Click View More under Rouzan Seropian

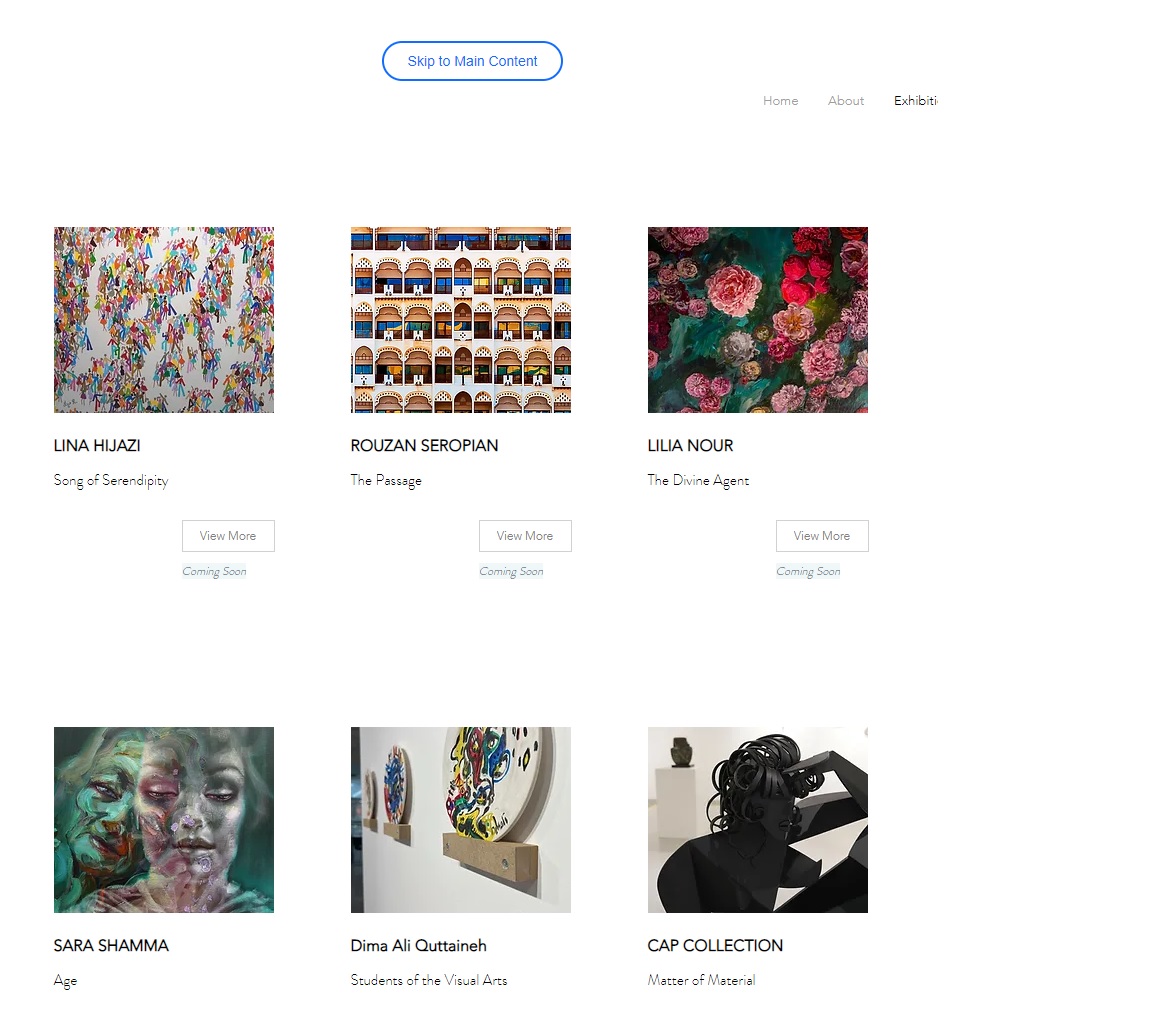click(525, 536)
